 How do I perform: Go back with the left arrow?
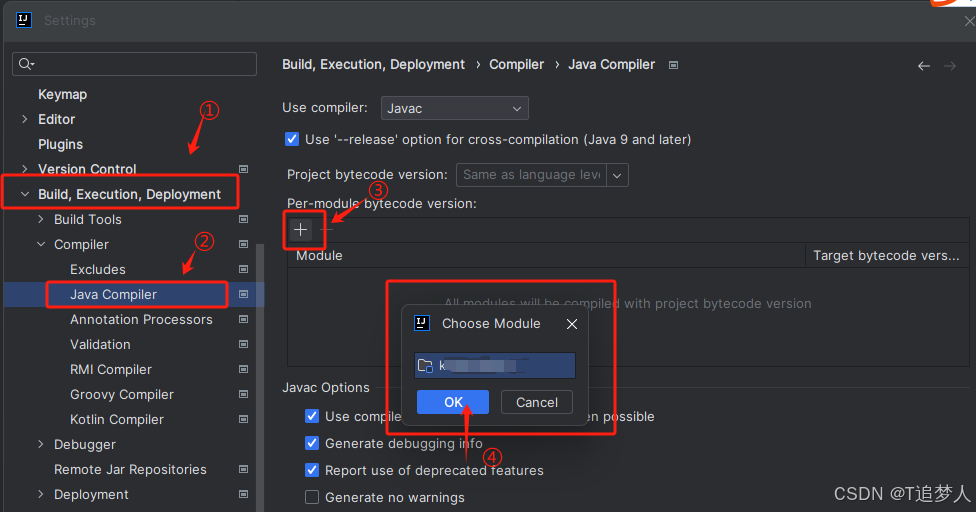click(x=924, y=66)
